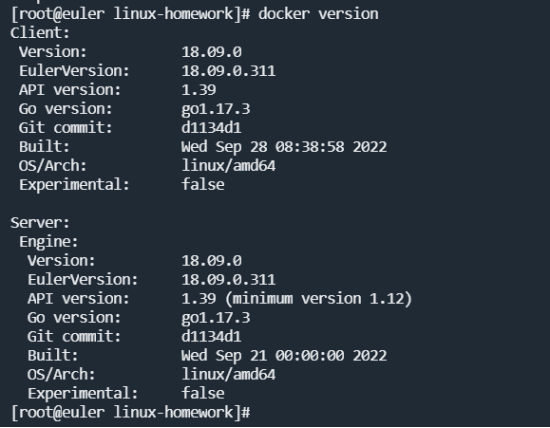Click the docker version command text
This screenshot has height=428, width=550.
tap(318, 14)
